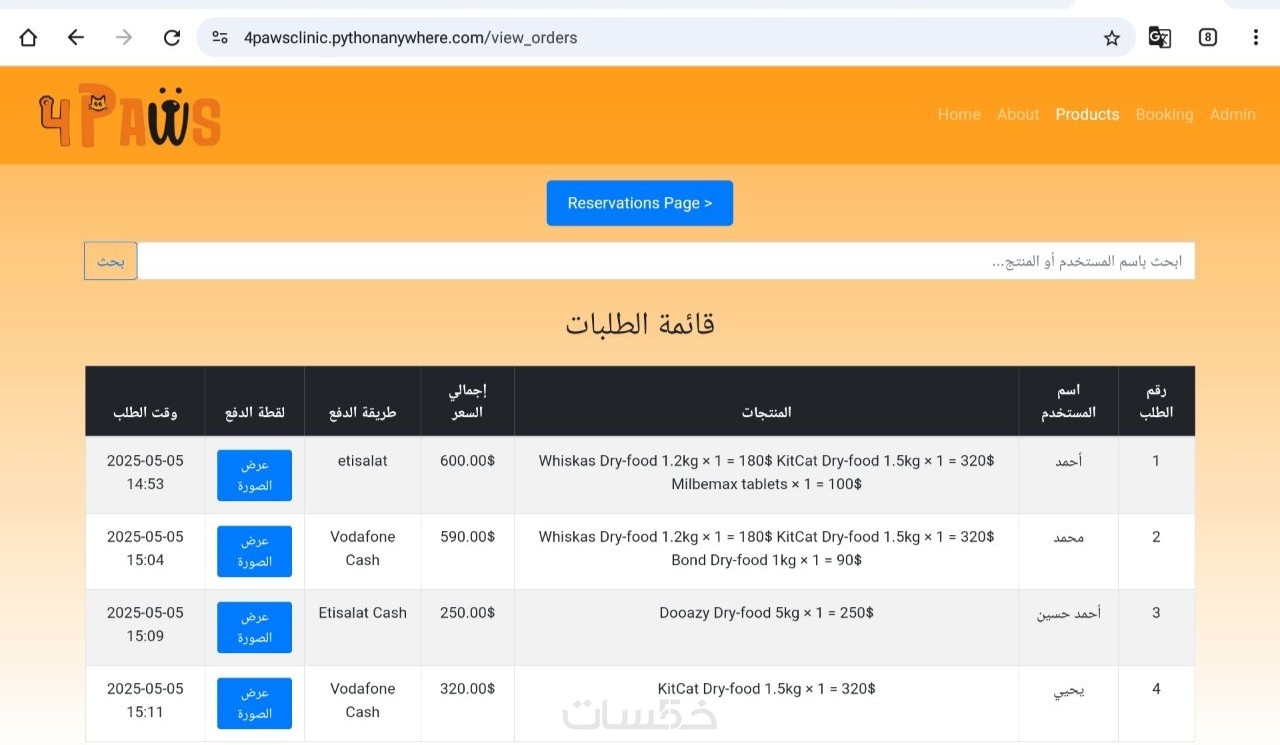Reload the page with the refresh icon
Viewport: 1280px width, 745px height.
coord(172,38)
